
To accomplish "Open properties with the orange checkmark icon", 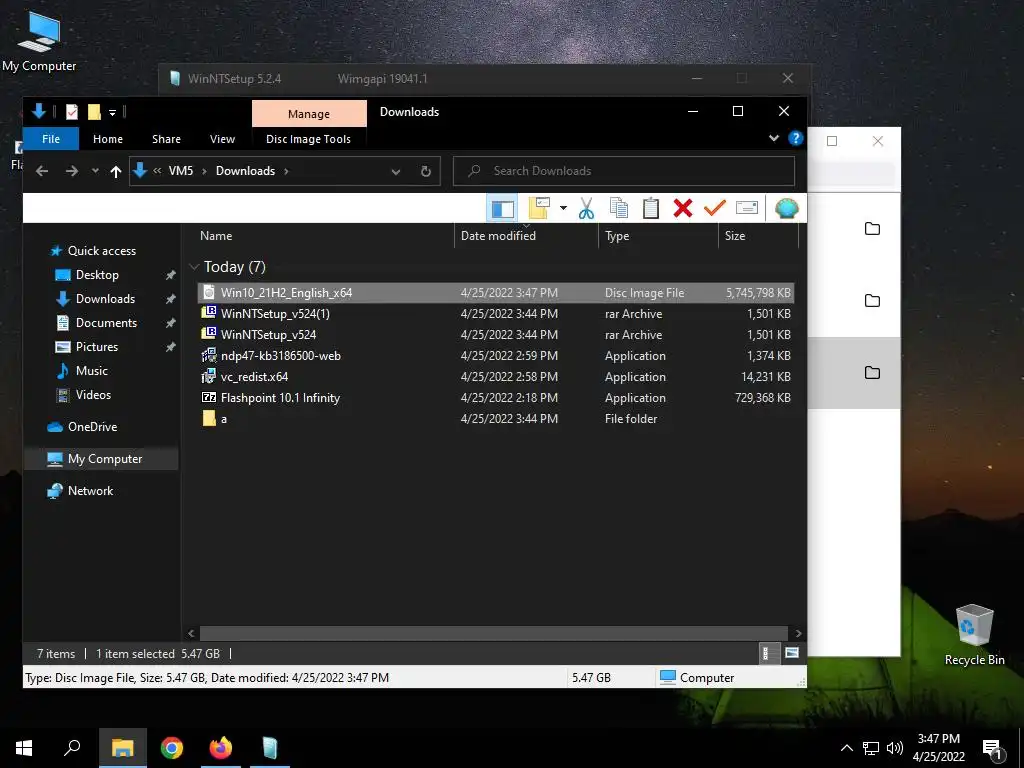I will click(715, 209).
